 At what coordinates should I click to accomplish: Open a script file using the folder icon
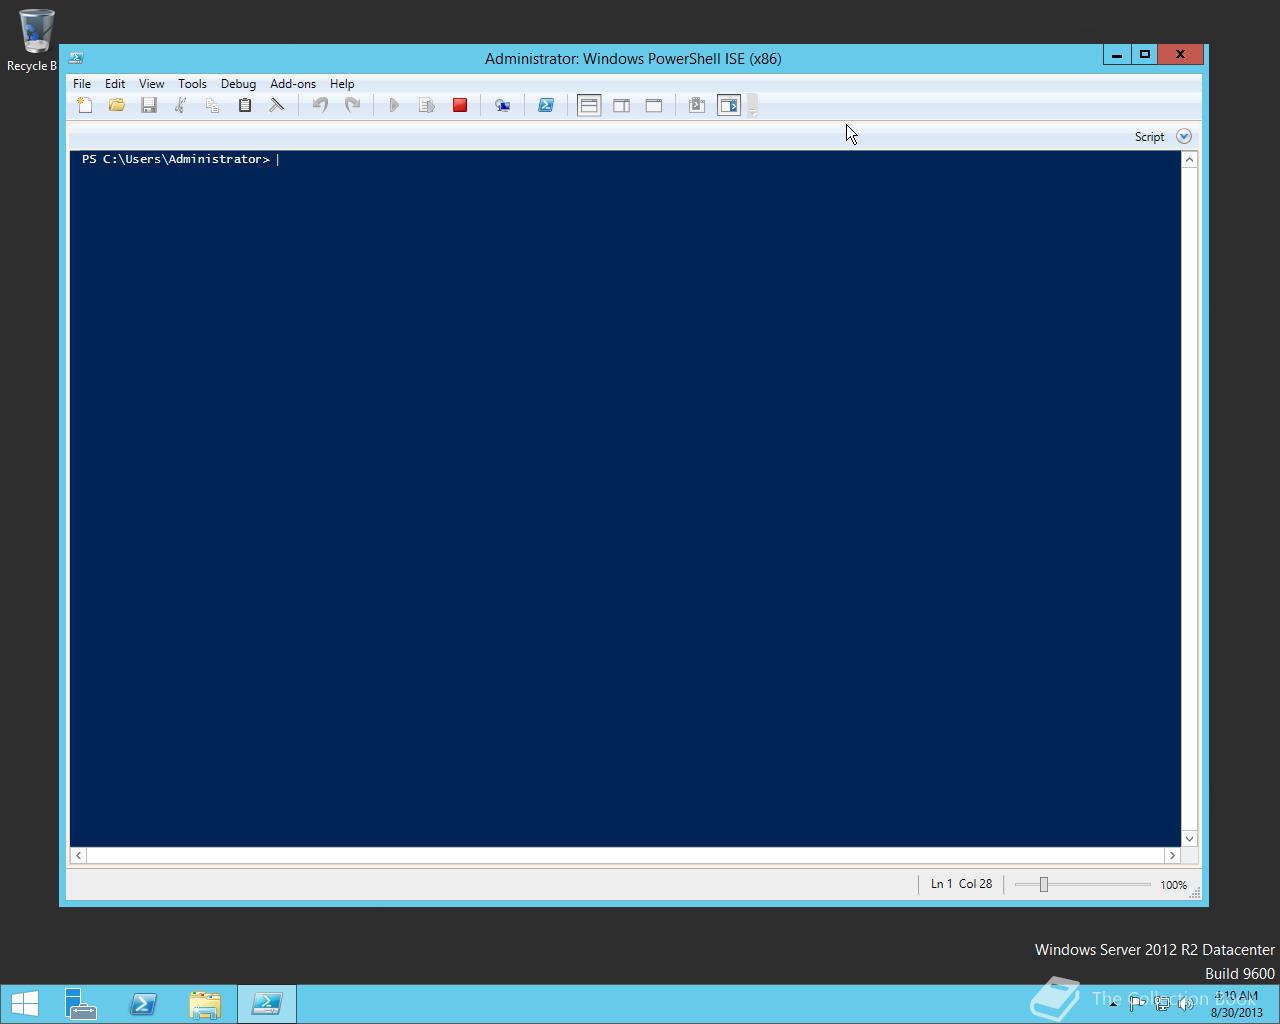point(117,105)
